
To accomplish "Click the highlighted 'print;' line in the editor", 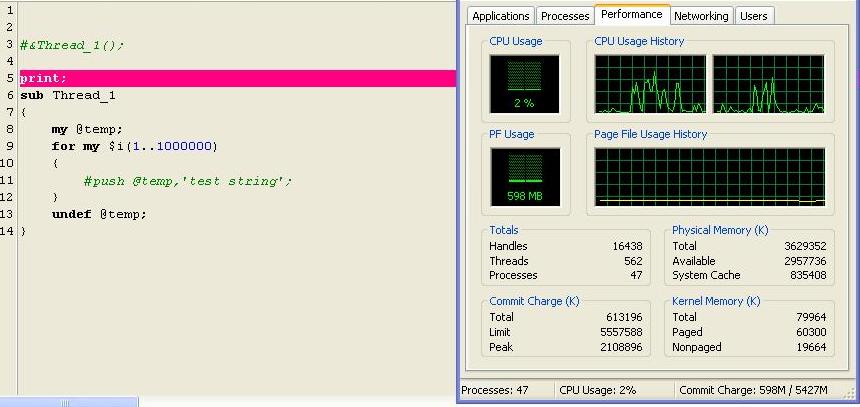I will click(x=237, y=78).
